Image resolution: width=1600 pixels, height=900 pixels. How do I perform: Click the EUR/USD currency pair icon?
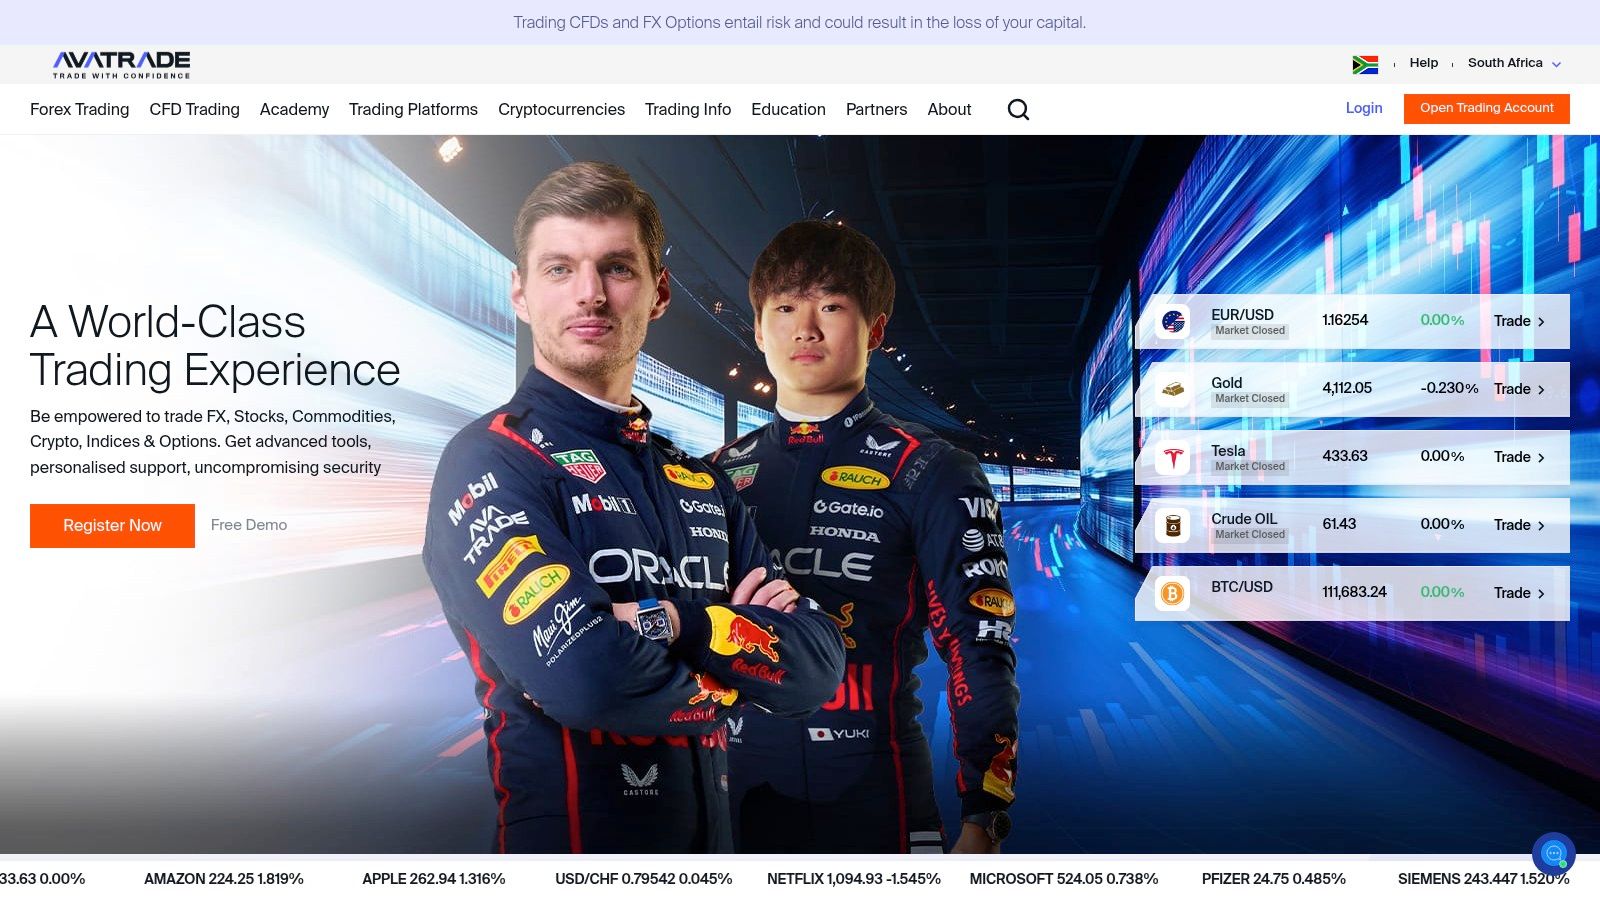(x=1173, y=321)
